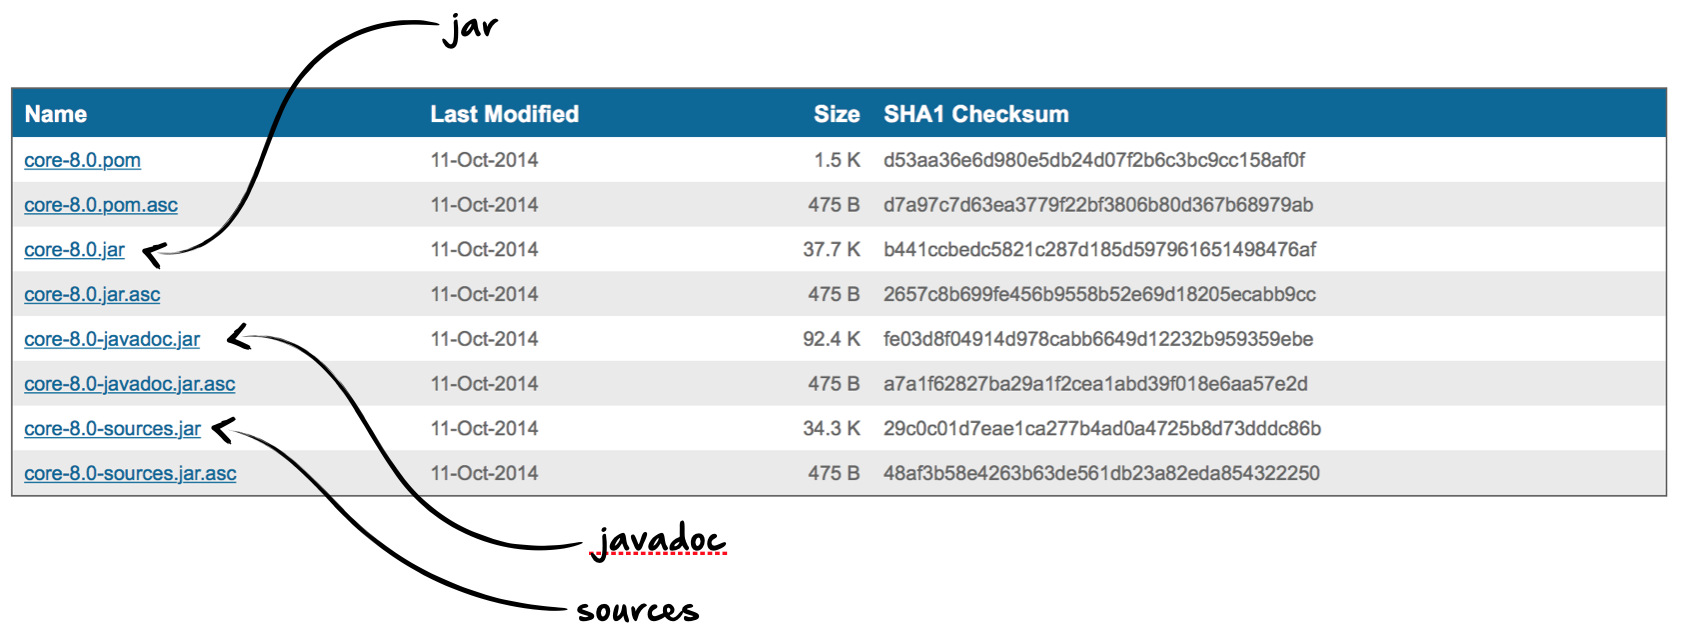The image size is (1694, 644).
Task: Click the 34.3 K size value
Action: [831, 429]
